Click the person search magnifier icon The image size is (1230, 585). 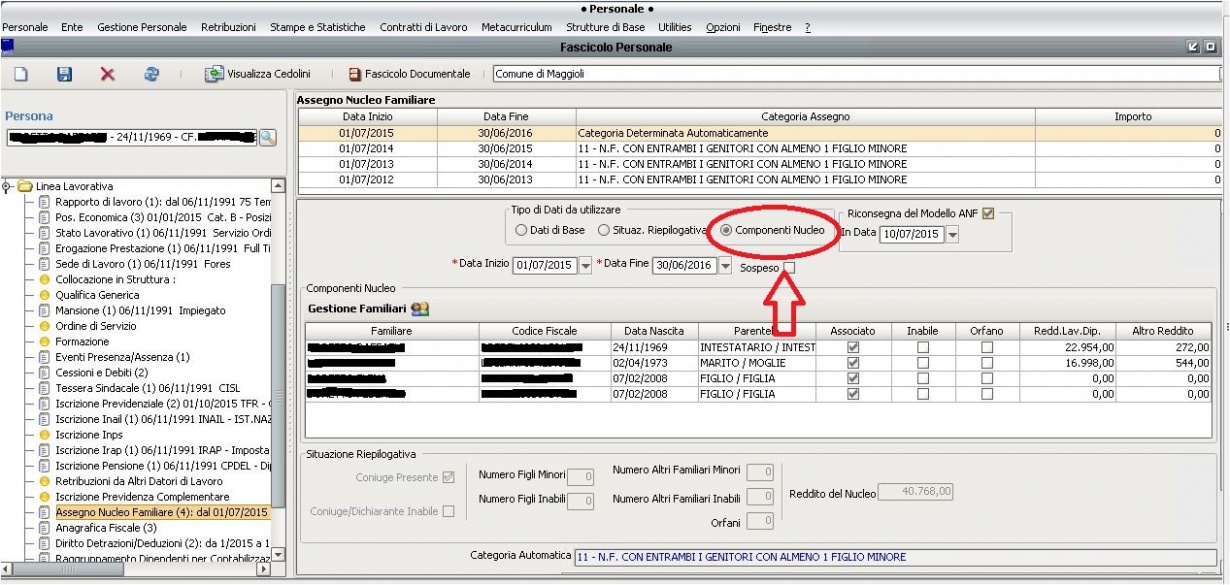(267, 137)
